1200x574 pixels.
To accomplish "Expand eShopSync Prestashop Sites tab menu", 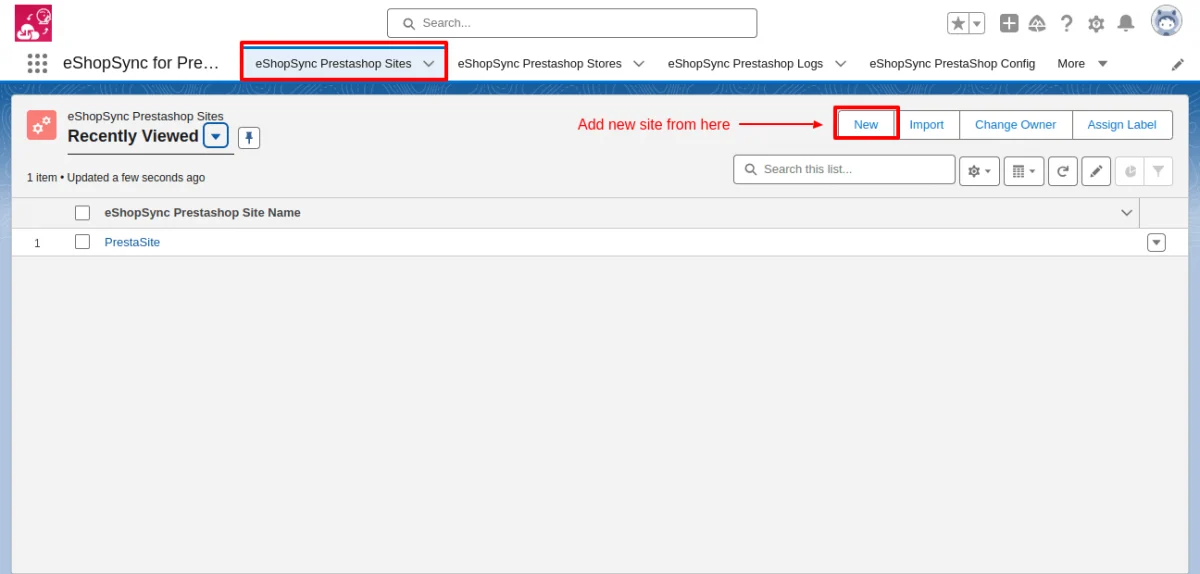I will point(429,63).
